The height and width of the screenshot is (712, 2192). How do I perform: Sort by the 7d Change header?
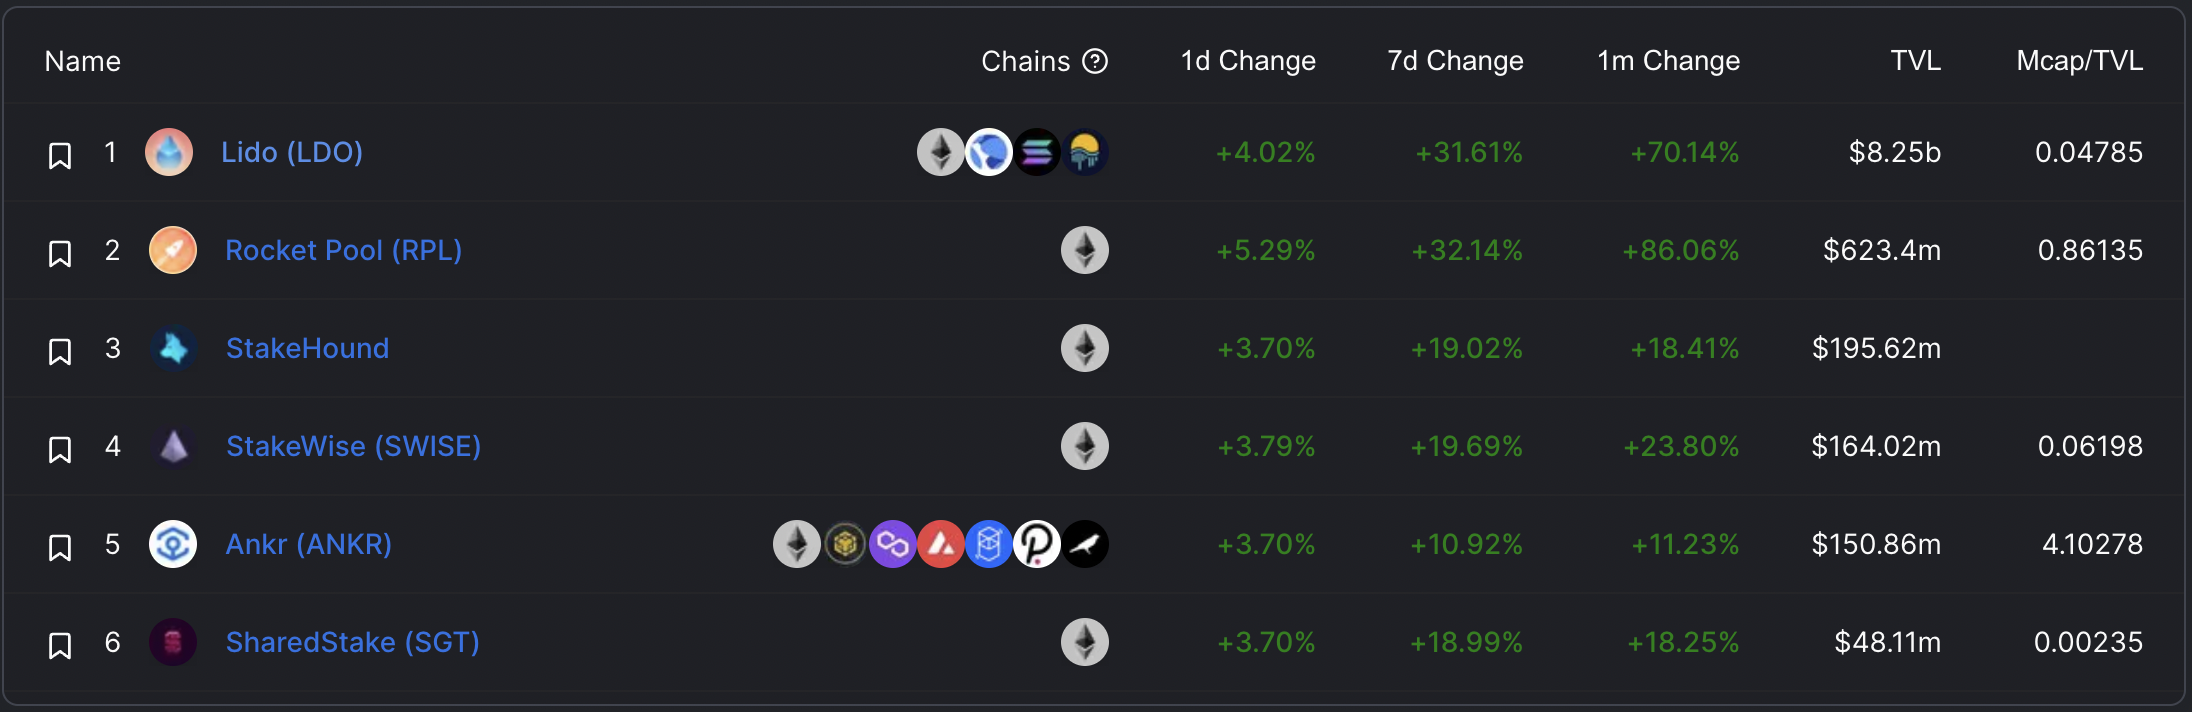click(1455, 61)
